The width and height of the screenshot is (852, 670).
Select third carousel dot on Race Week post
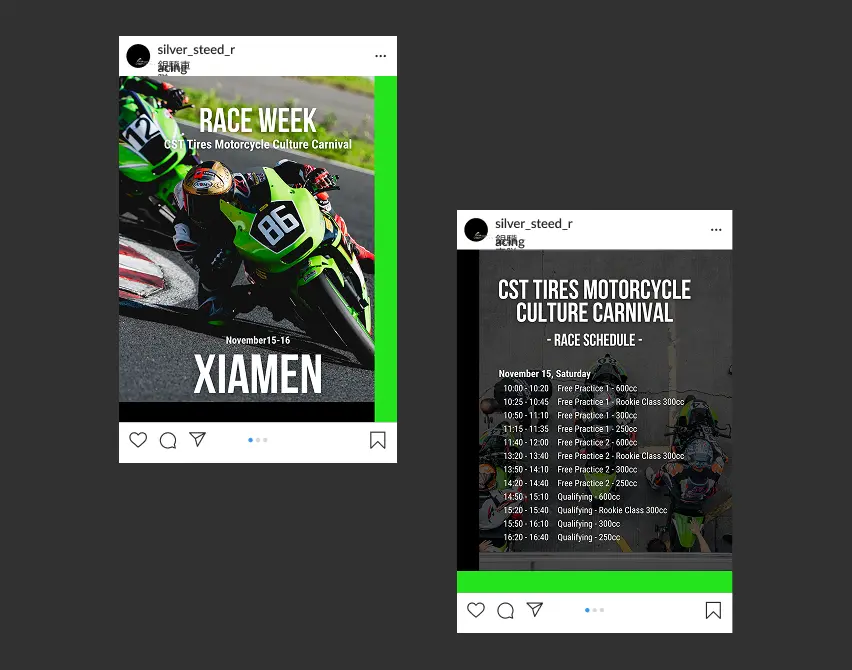click(x=265, y=440)
